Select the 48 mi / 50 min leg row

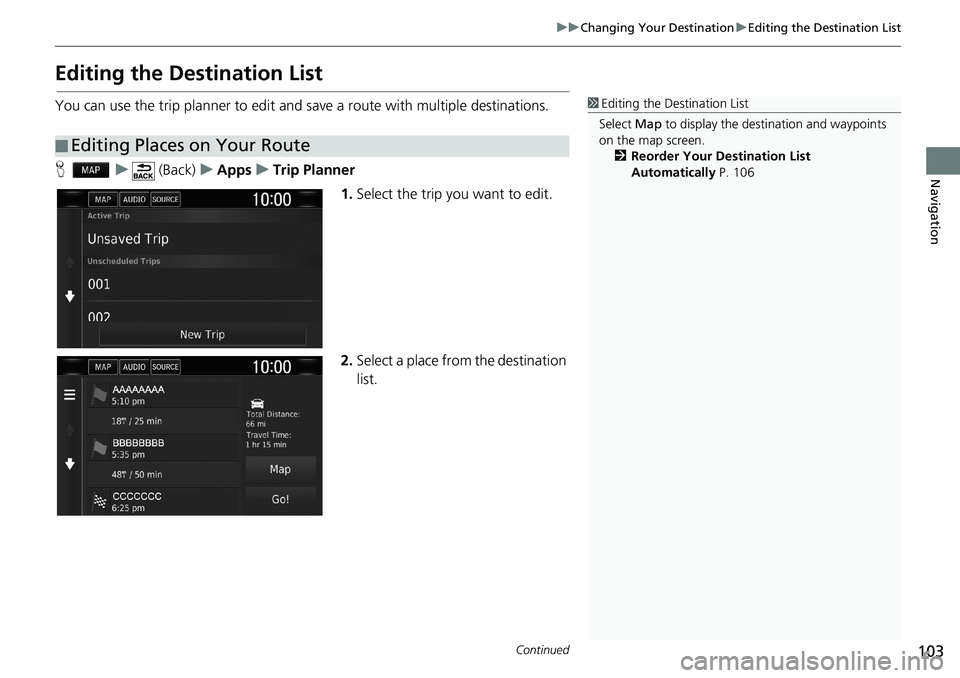[162, 475]
